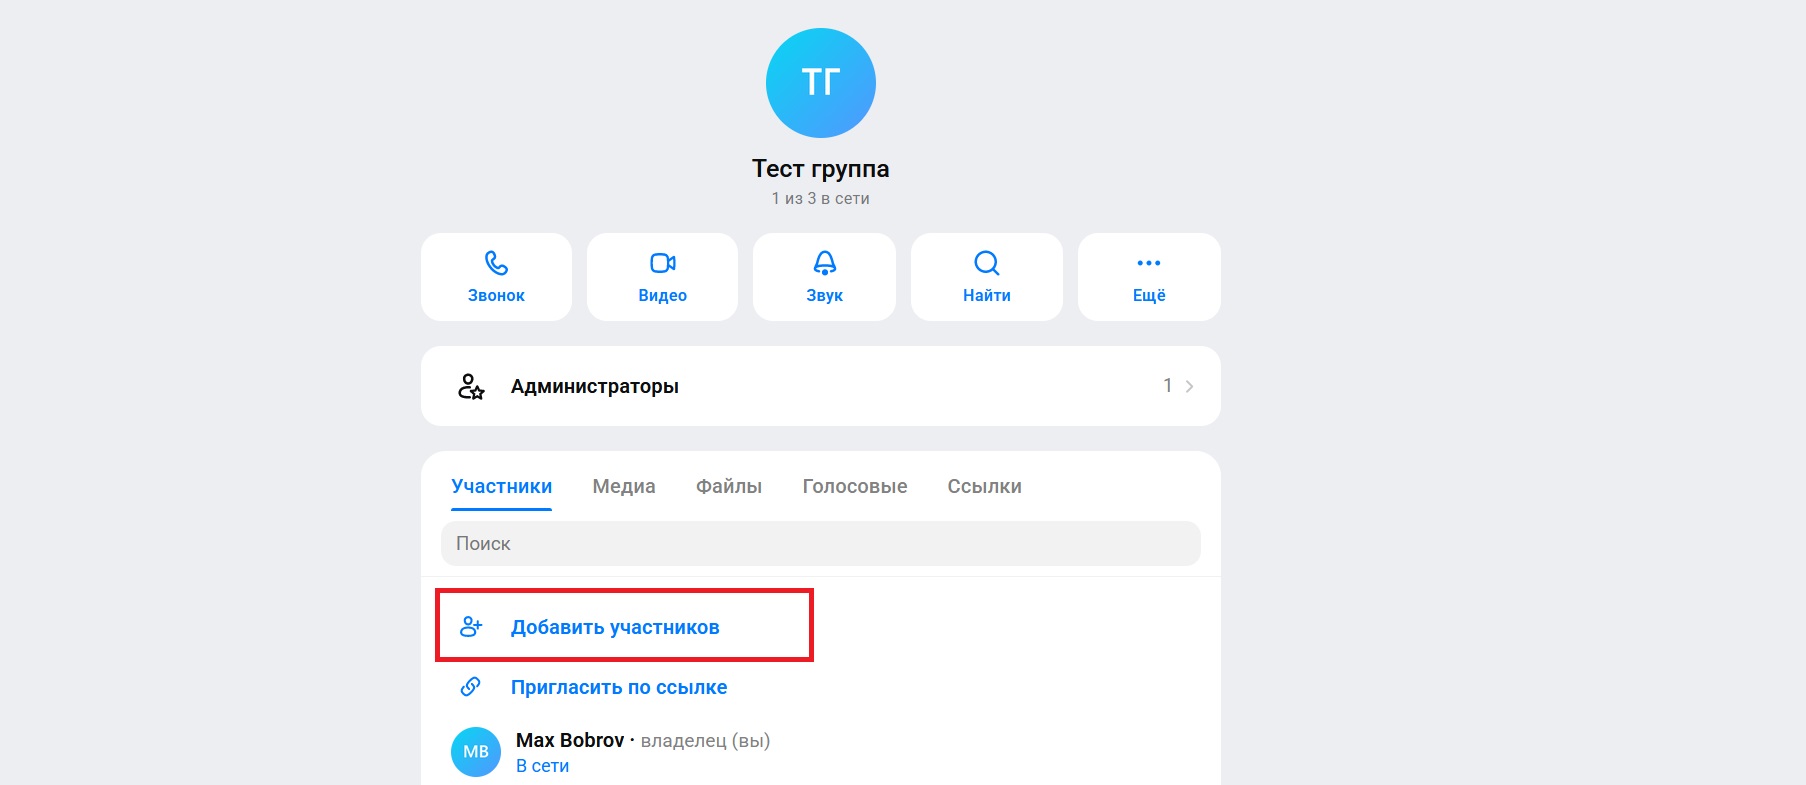Click the chain link icon for invite
This screenshot has width=1806, height=785.
tap(470, 687)
